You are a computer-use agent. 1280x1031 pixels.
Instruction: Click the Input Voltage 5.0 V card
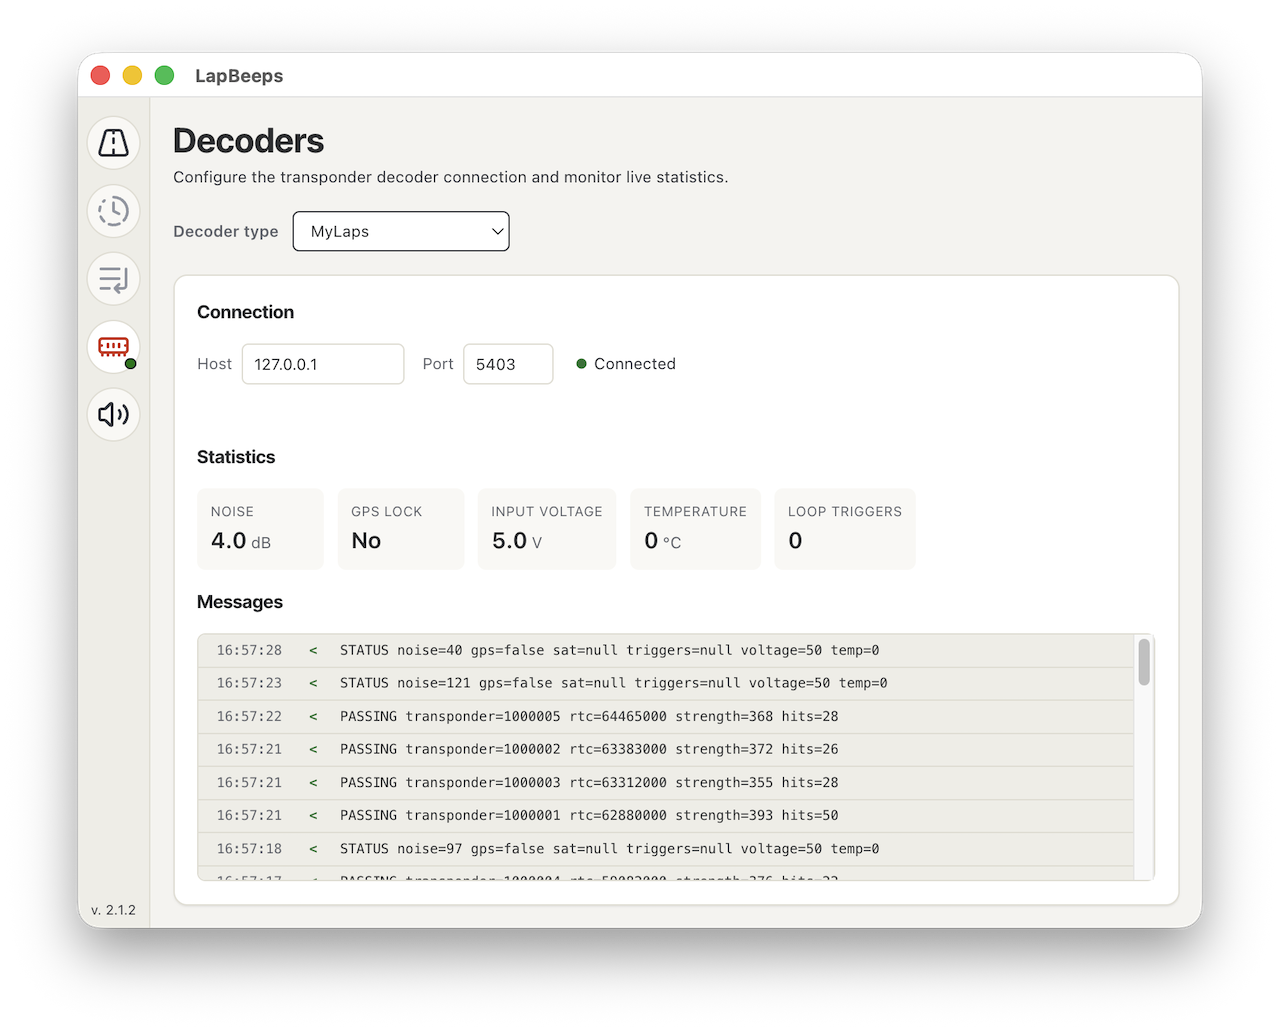pos(547,529)
